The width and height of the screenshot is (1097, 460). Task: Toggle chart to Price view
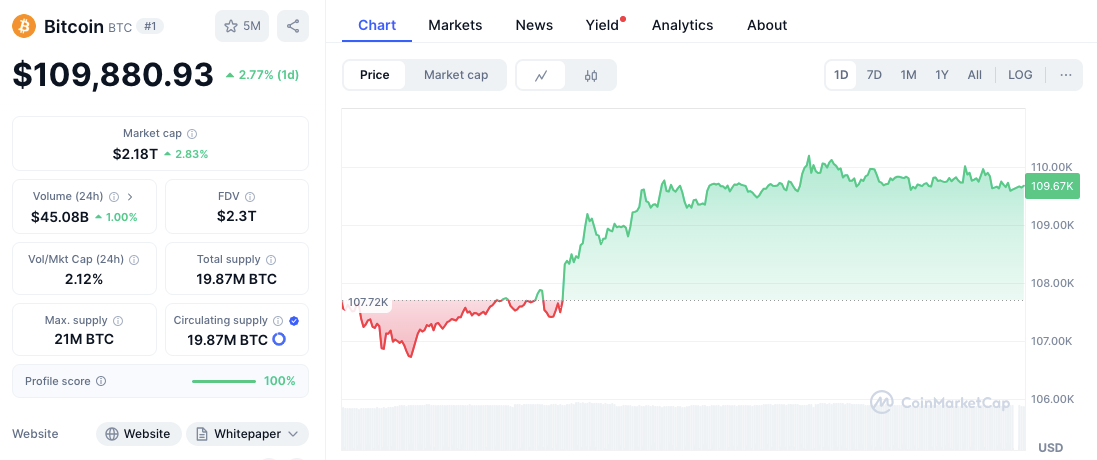point(375,75)
